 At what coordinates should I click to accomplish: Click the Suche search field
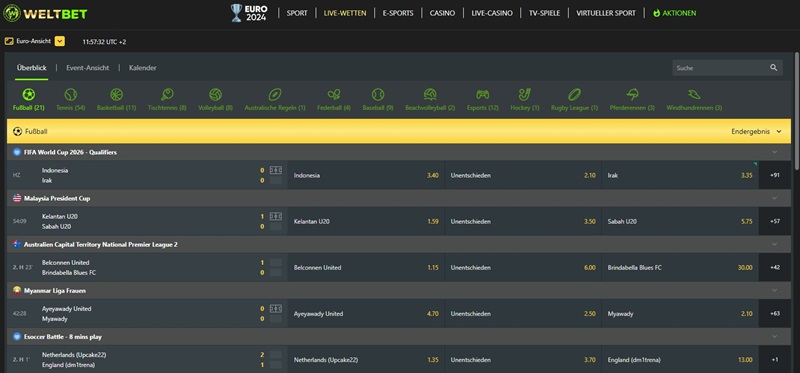point(727,68)
